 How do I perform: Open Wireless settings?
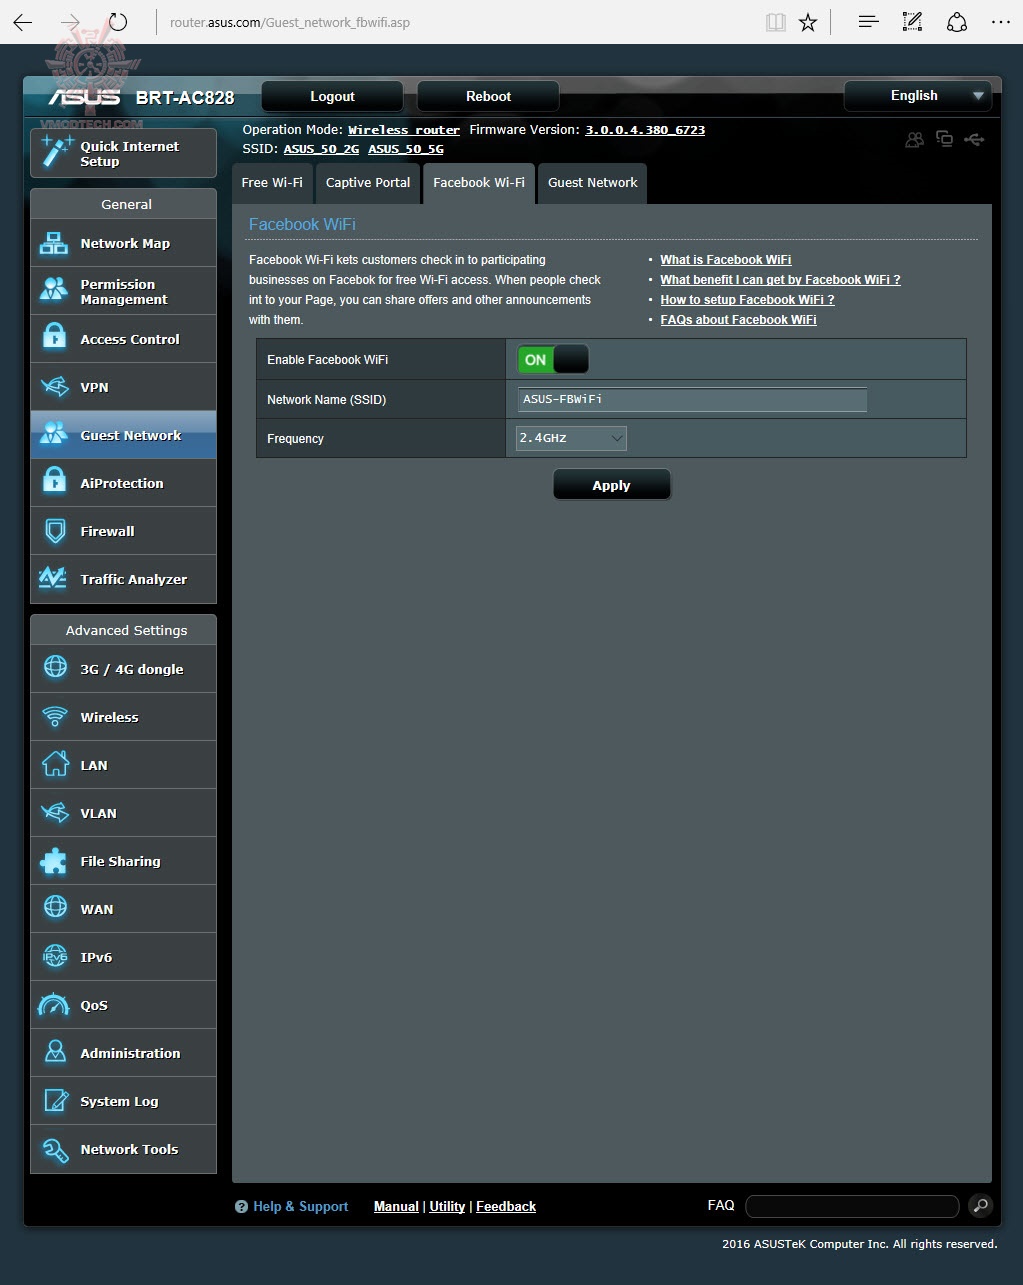123,717
